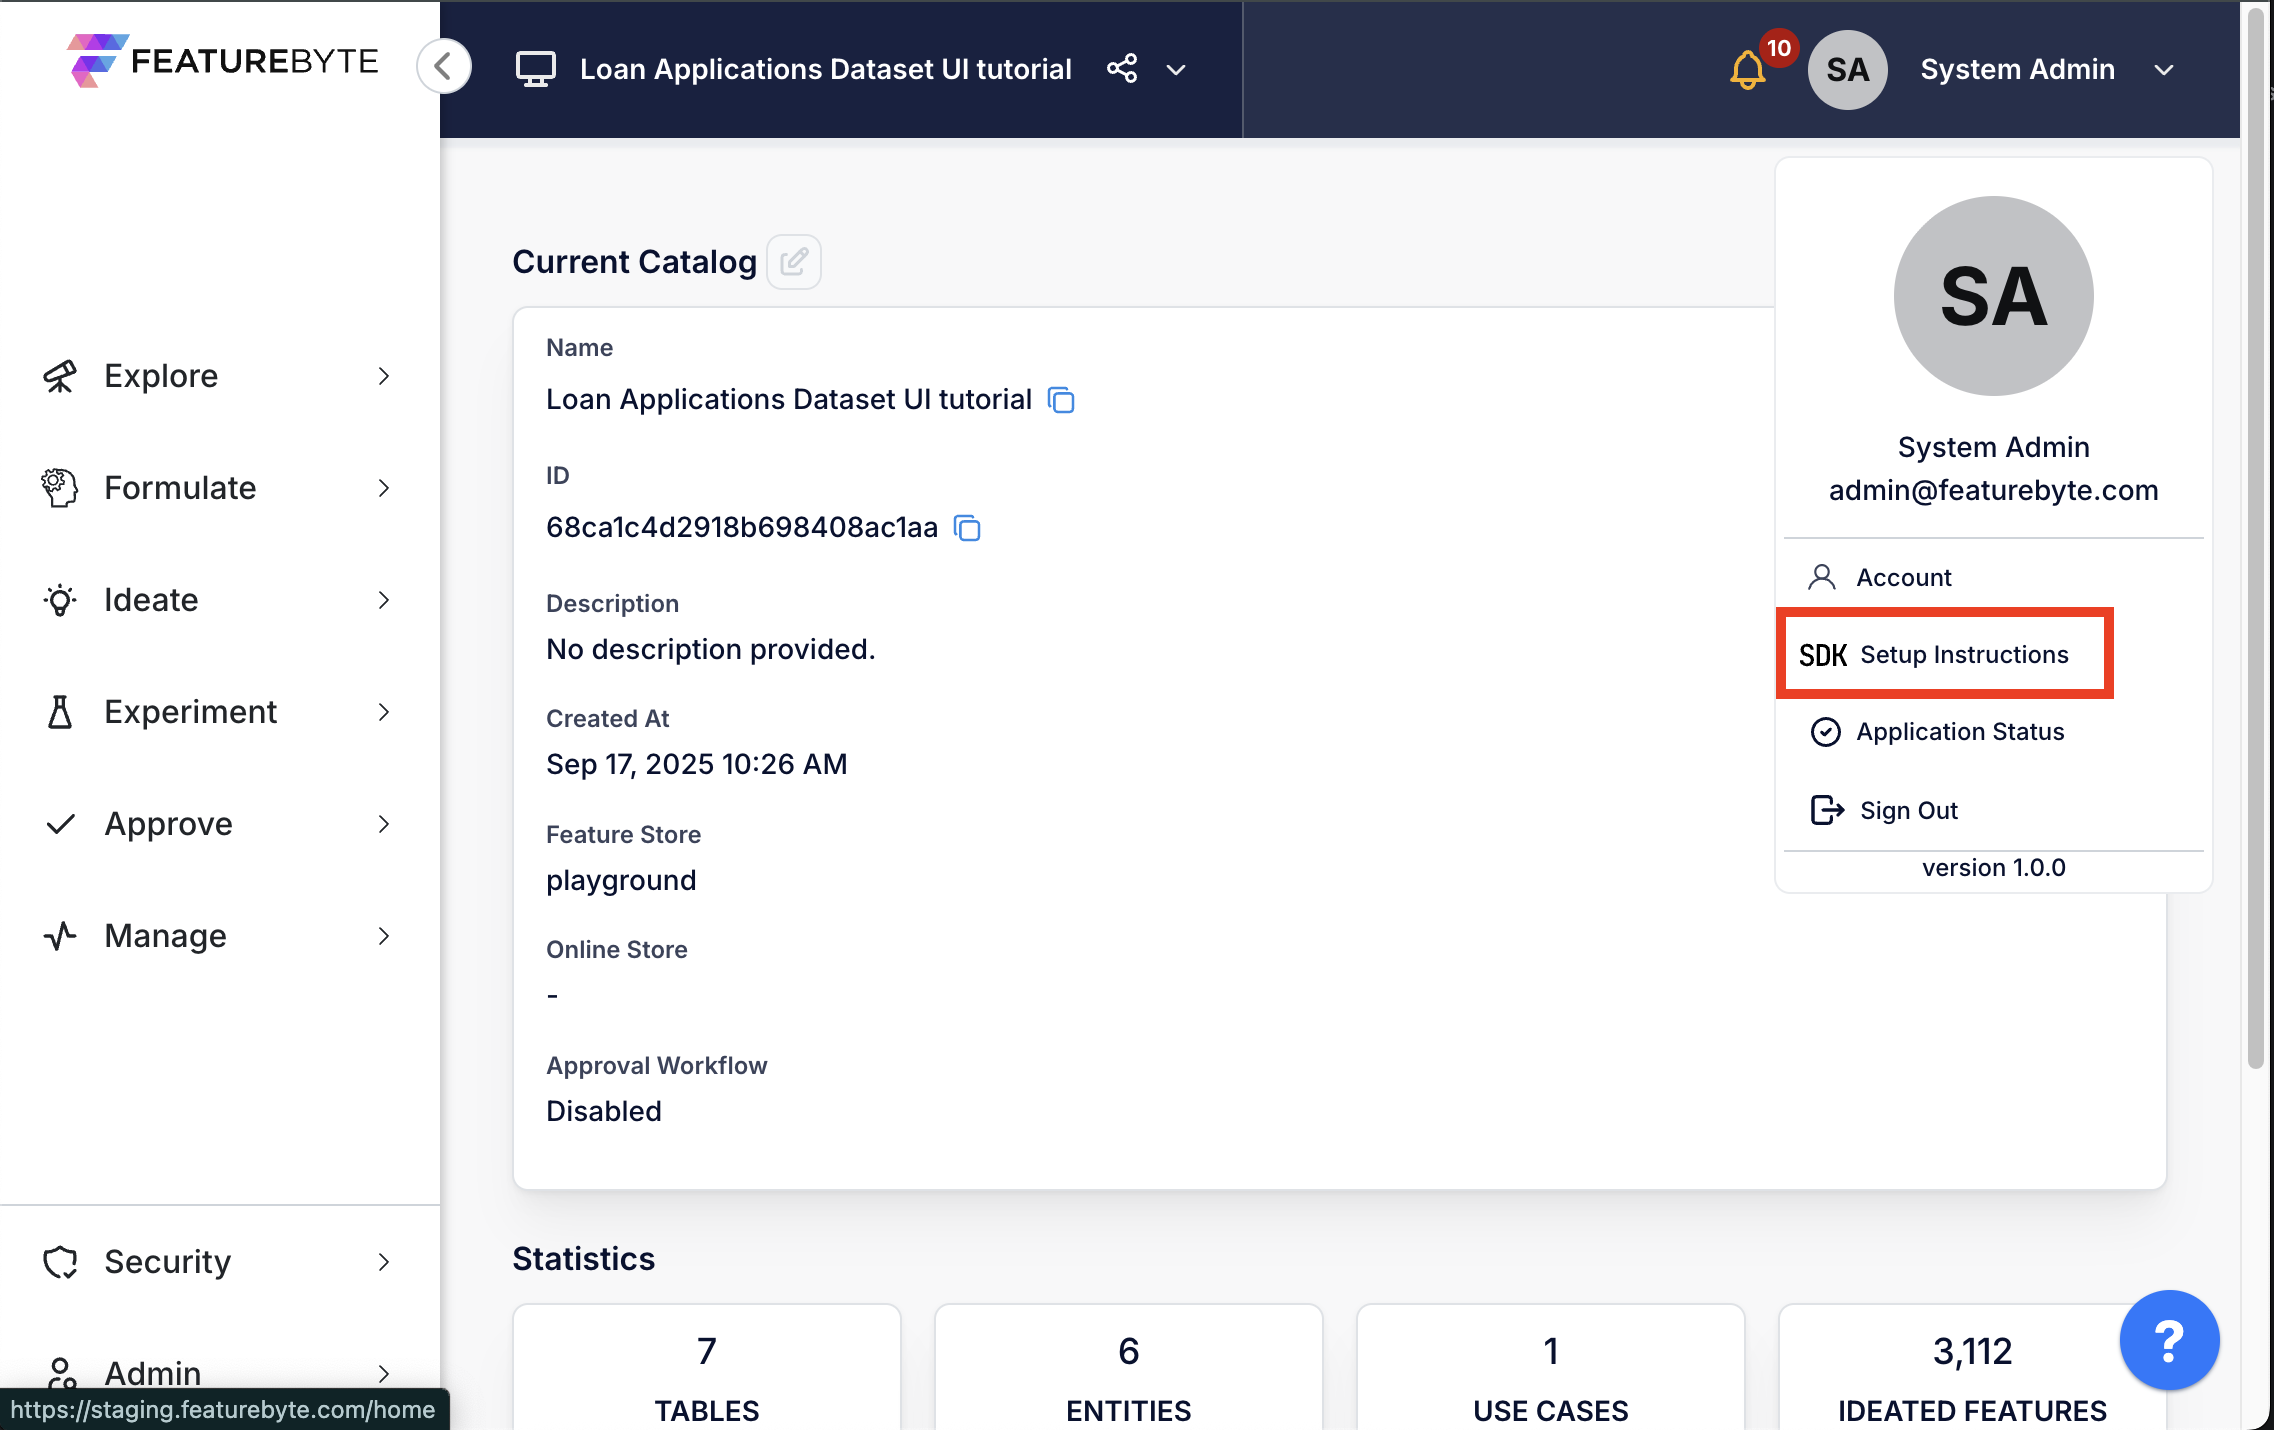The image size is (2274, 1430).
Task: Open the blue help question mark button
Action: coord(2168,1340)
